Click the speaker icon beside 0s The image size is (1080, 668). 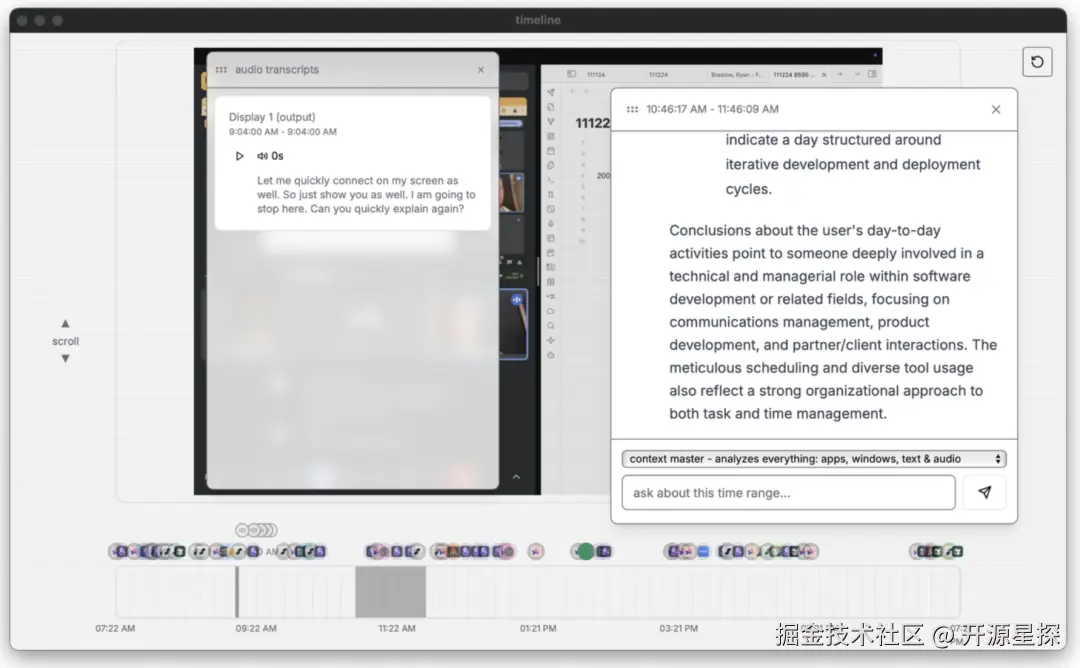262,156
